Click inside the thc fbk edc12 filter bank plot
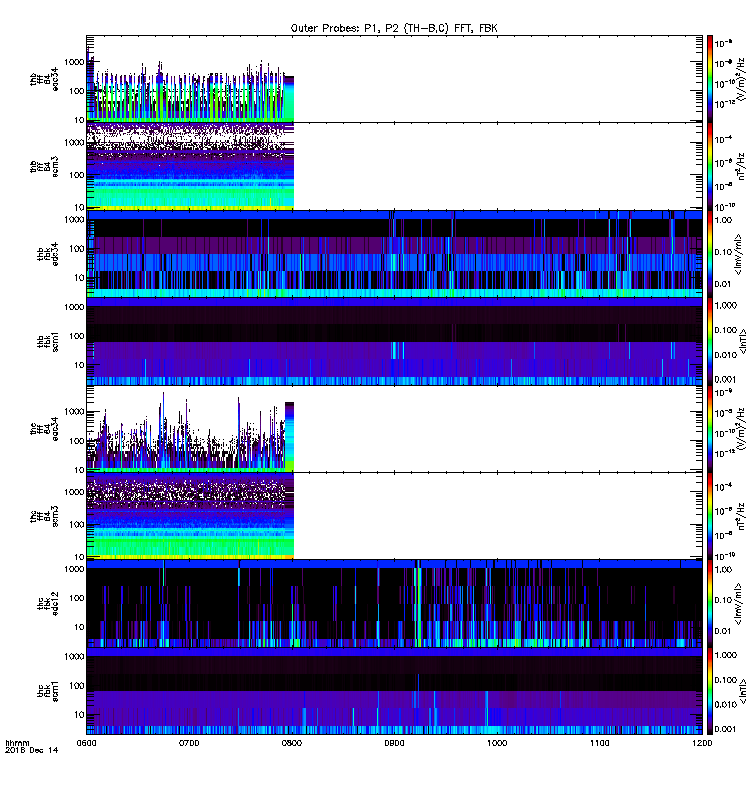 point(394,604)
